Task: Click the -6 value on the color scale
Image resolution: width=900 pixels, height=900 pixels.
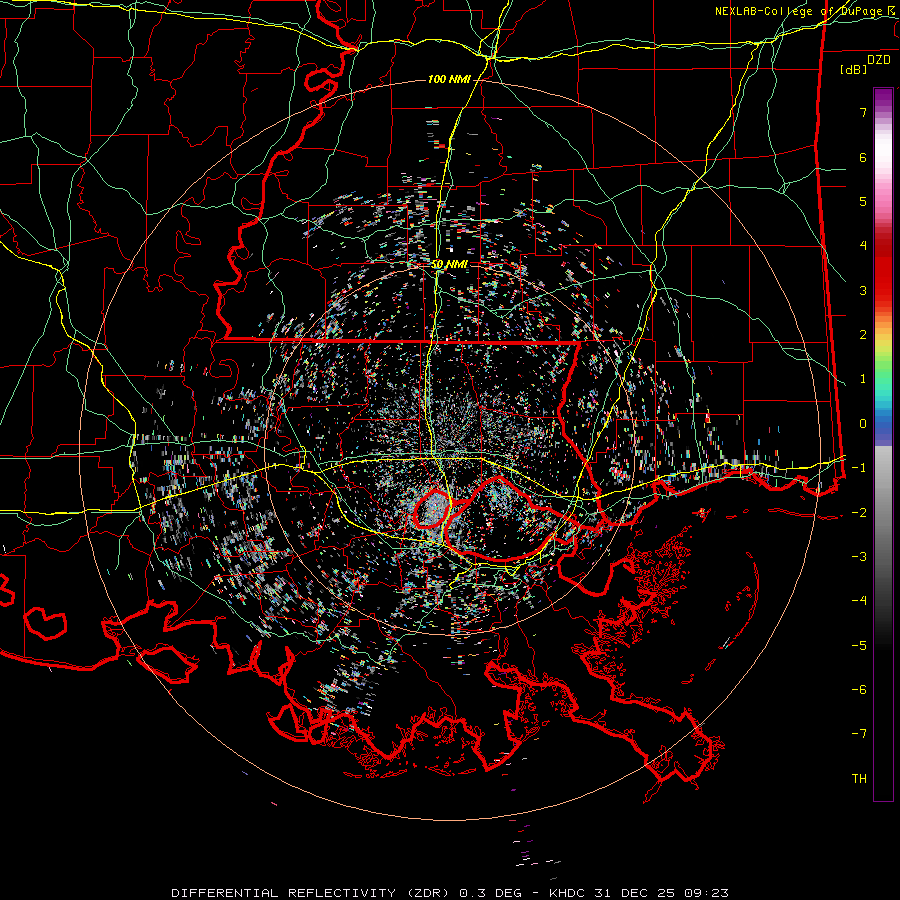Action: 859,690
